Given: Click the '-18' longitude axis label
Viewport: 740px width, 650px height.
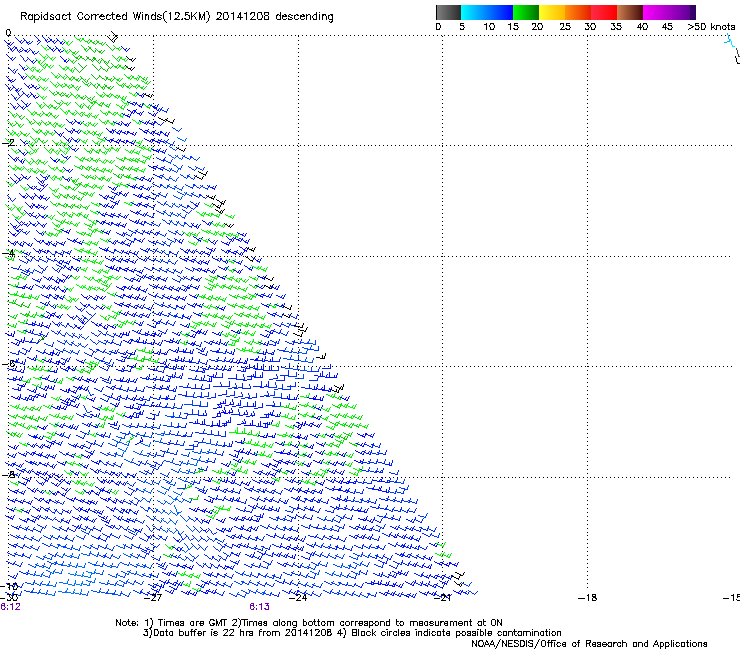Looking at the screenshot, I should tap(587, 598).
